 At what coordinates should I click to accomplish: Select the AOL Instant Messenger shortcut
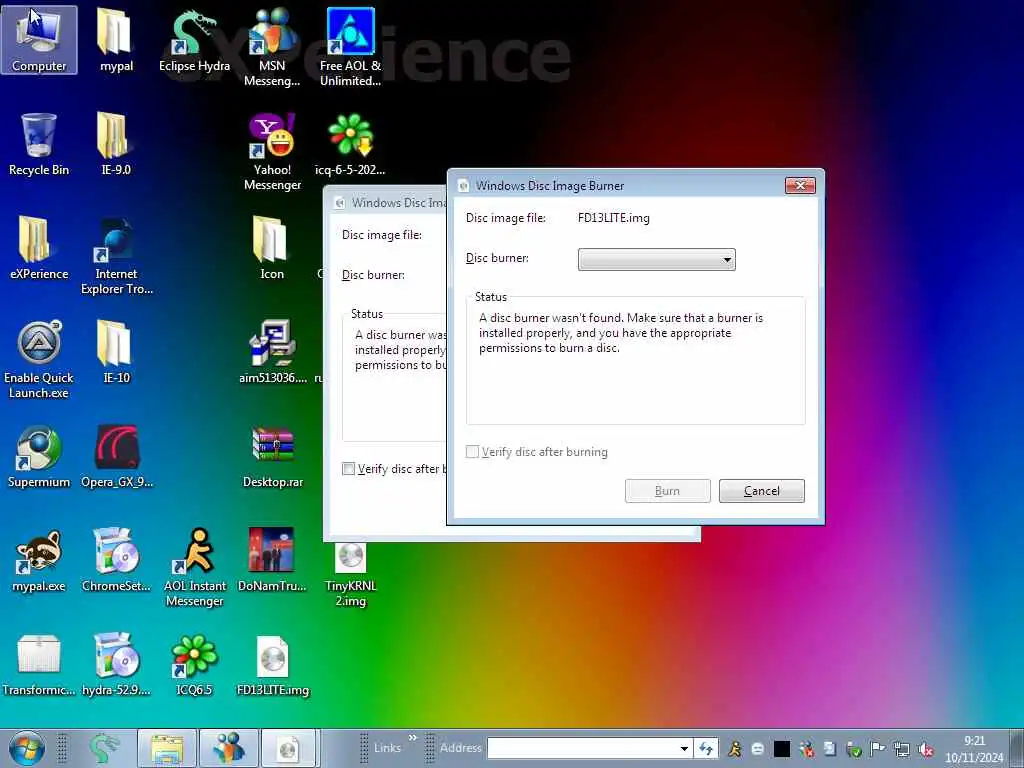tap(194, 567)
